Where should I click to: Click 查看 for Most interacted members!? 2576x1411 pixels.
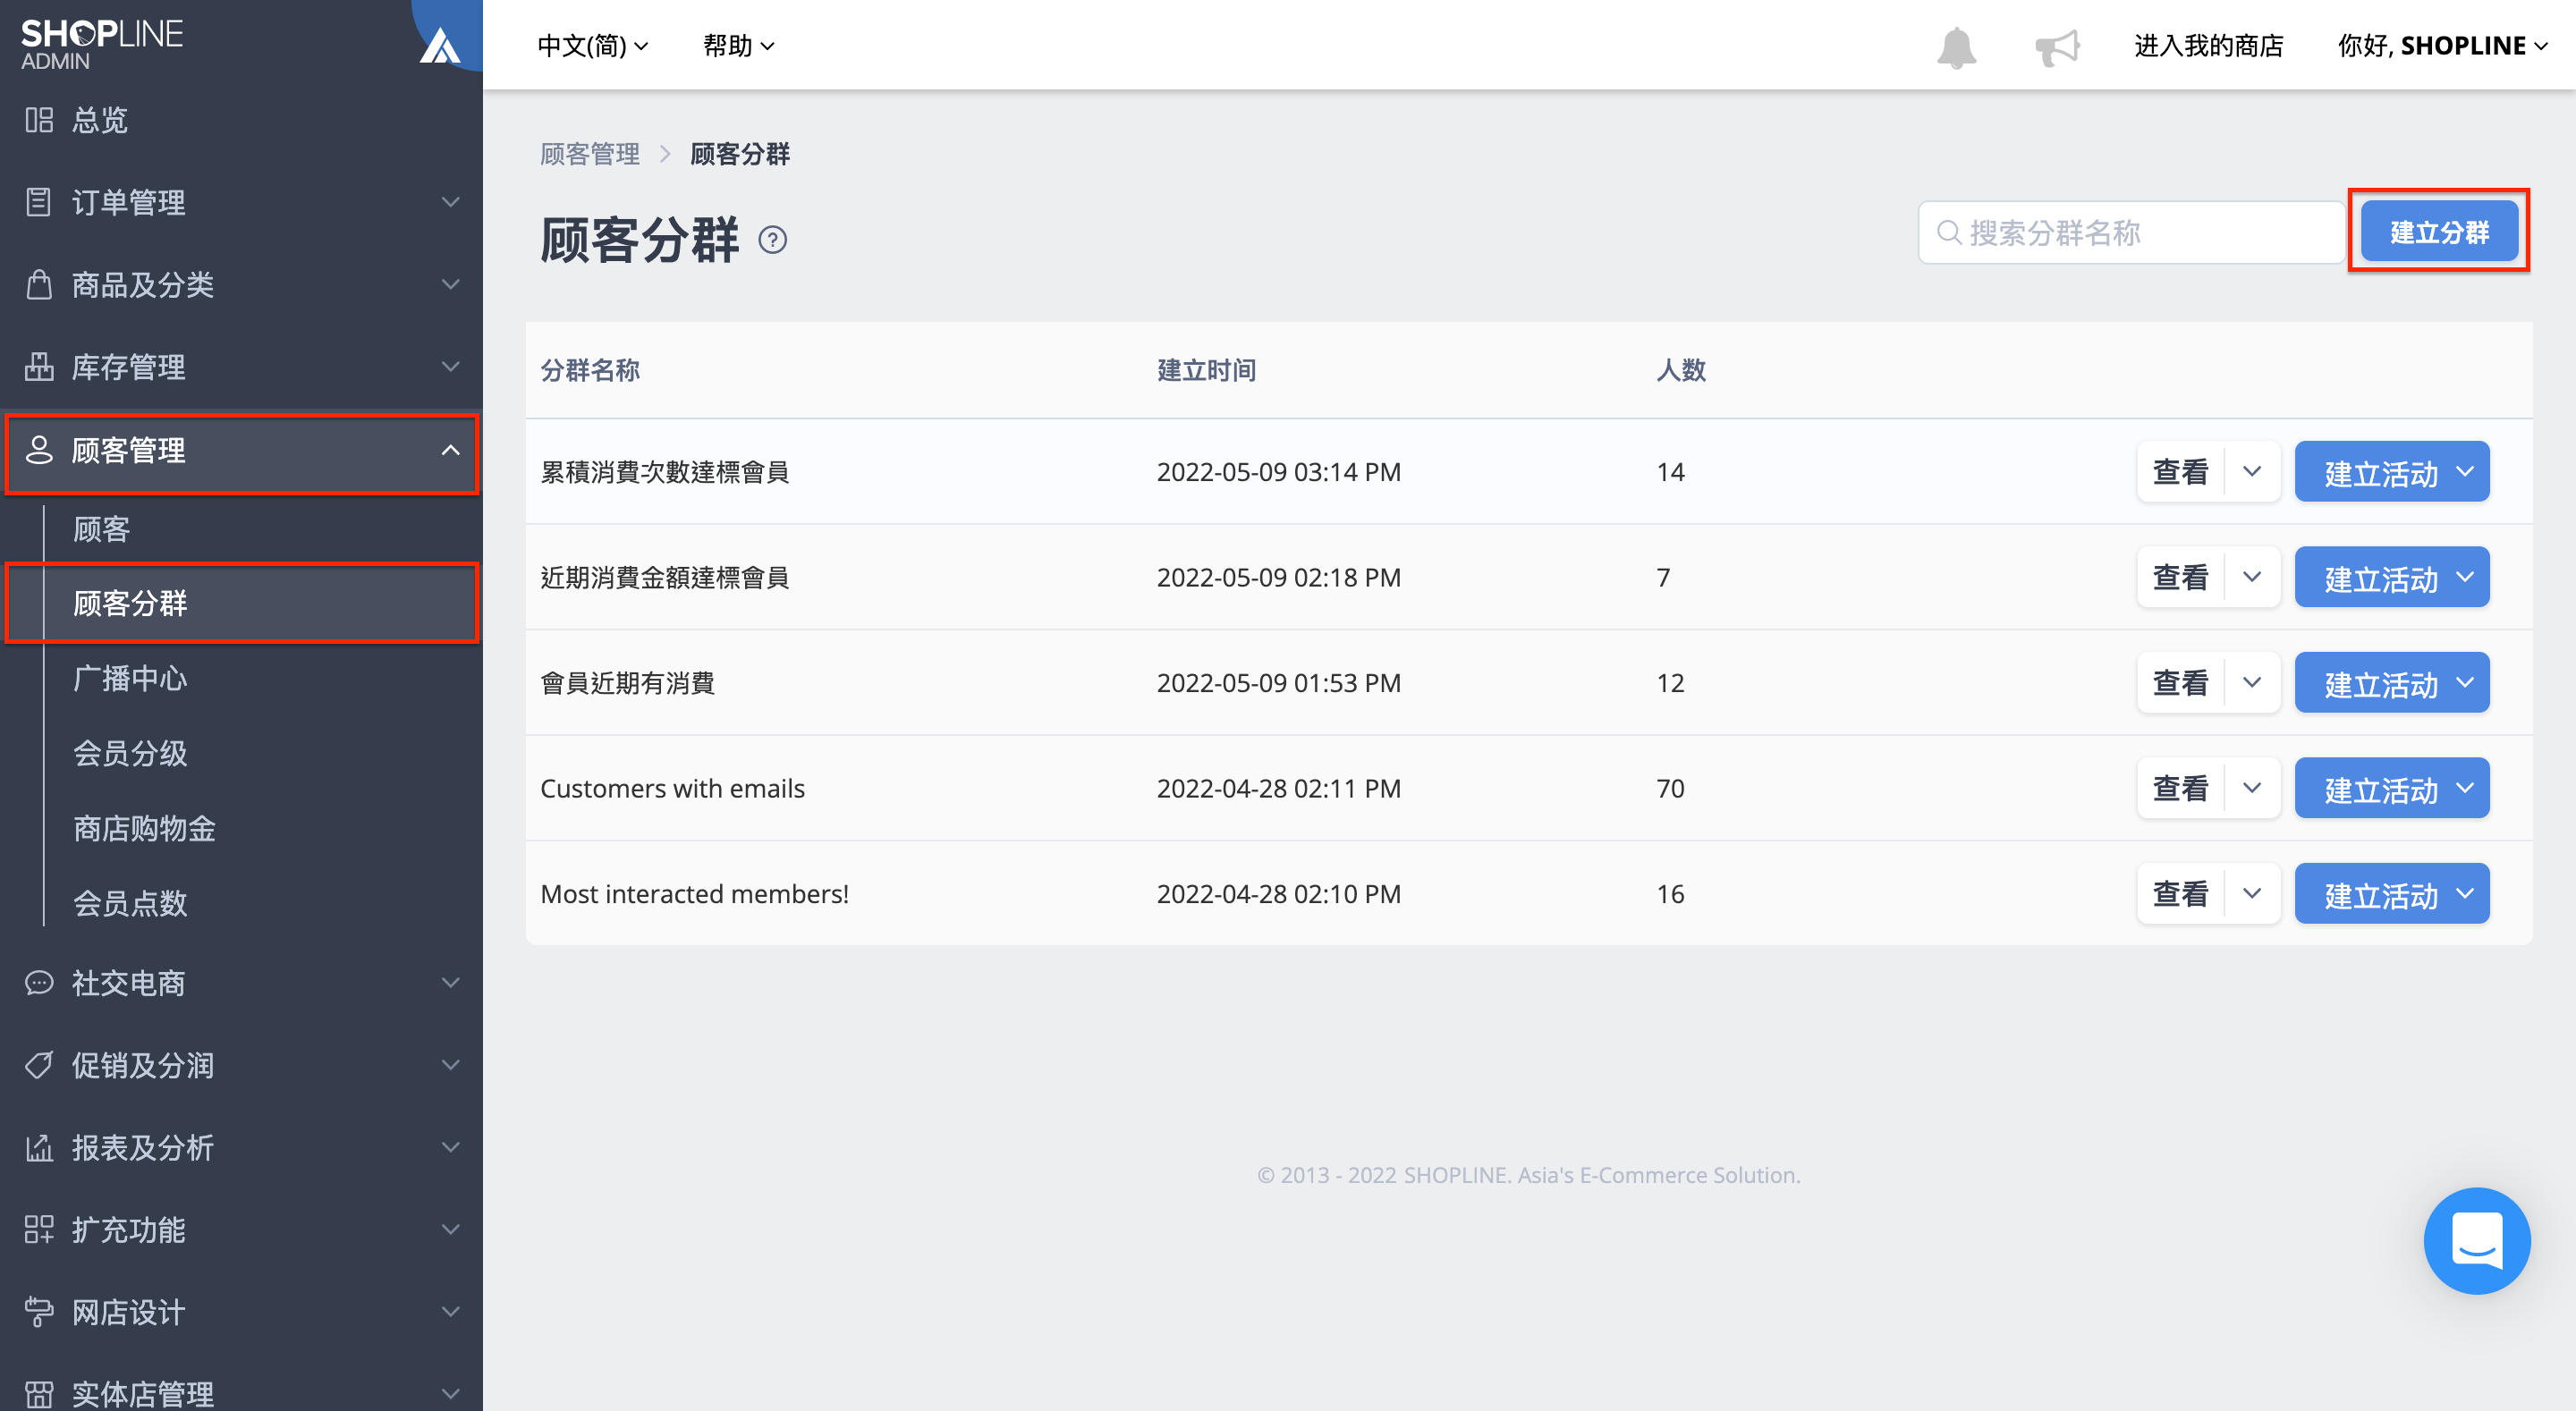click(2181, 893)
